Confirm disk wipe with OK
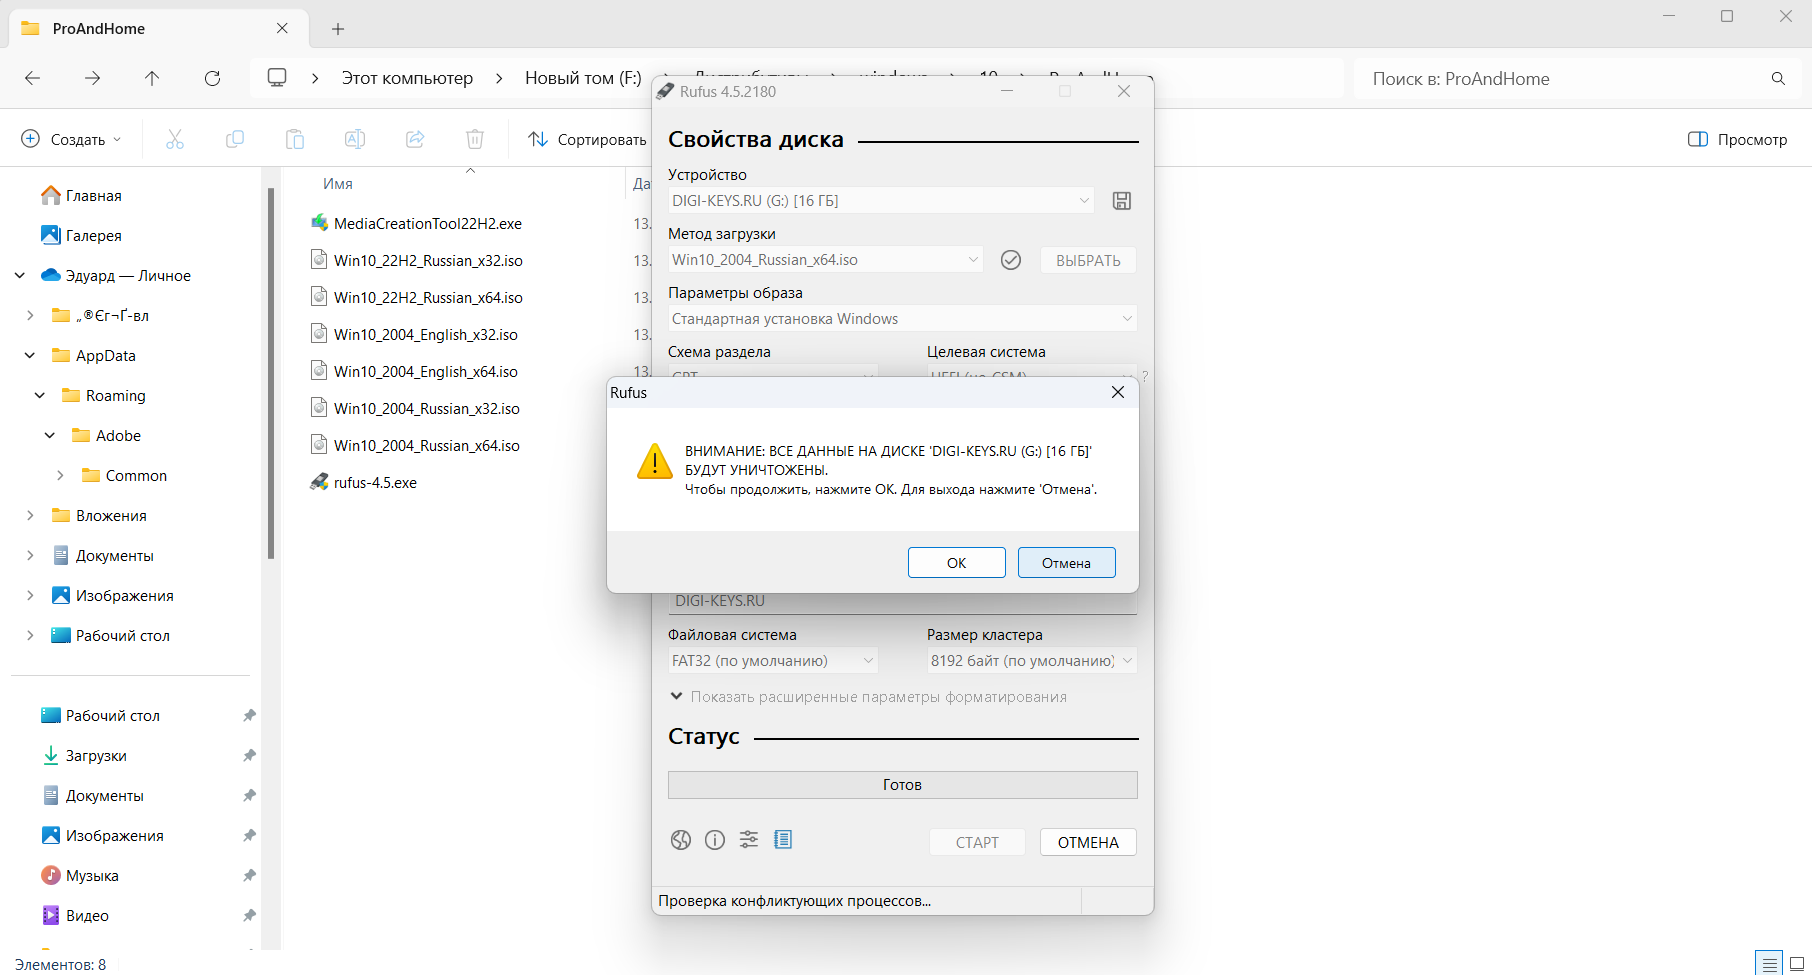 click(956, 563)
